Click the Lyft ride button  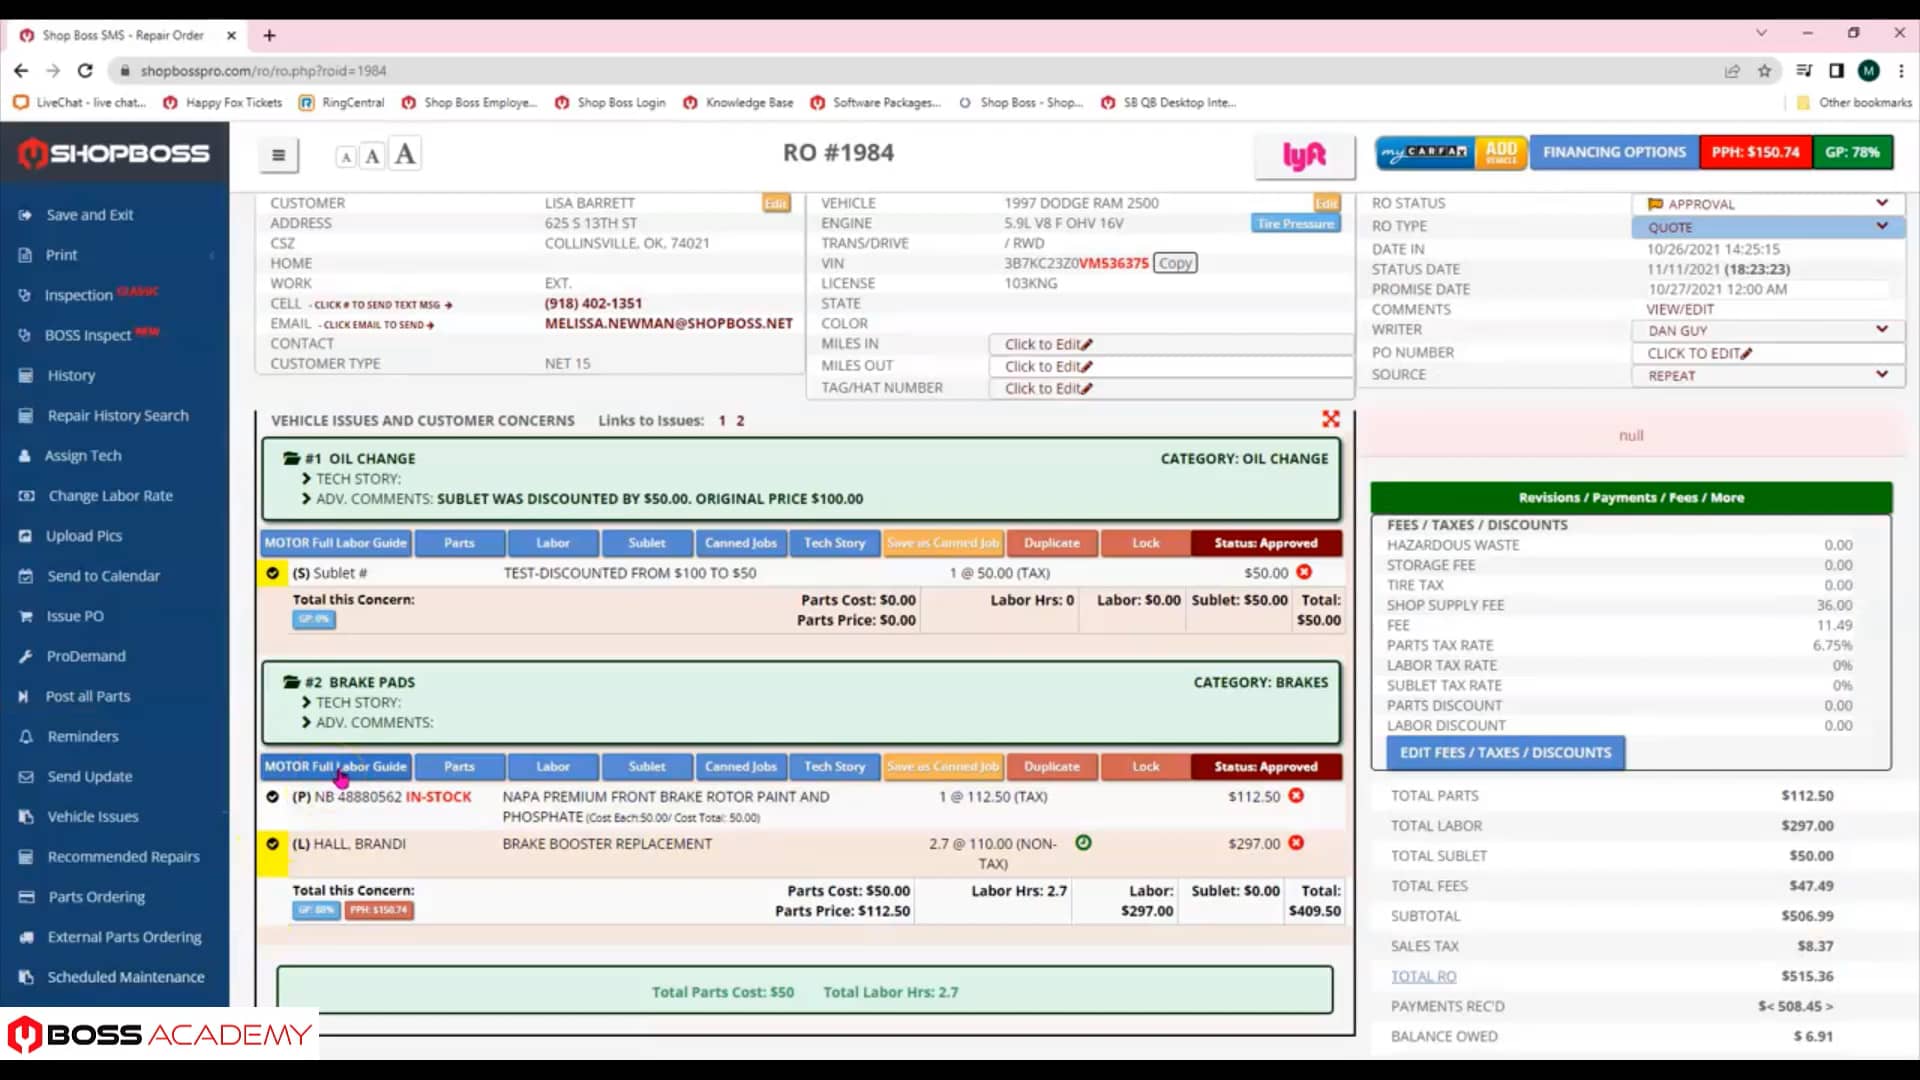[1304, 155]
